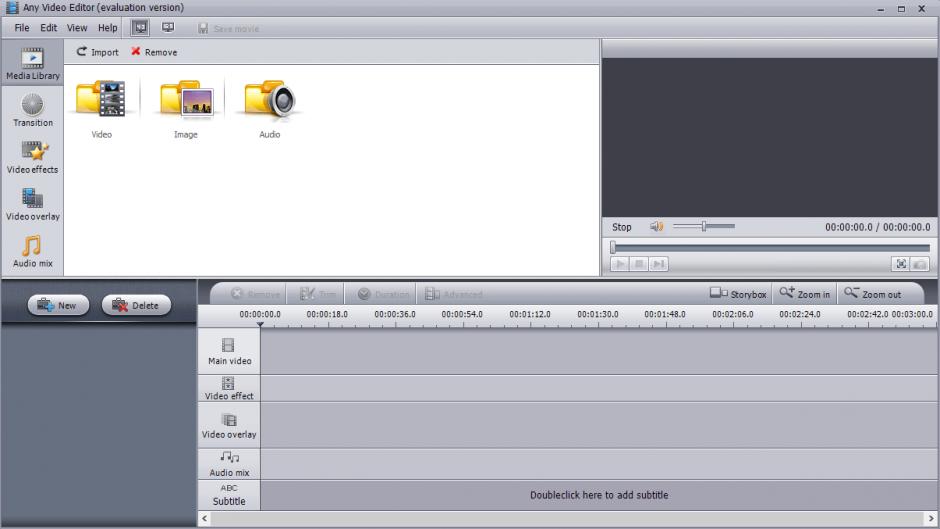Select the Subtitle track header
Screen dimensions: 940x529
coord(229,495)
